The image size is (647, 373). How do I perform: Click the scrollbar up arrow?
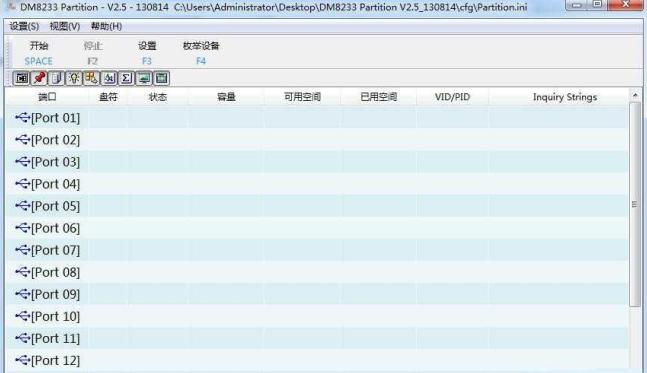tap(635, 95)
